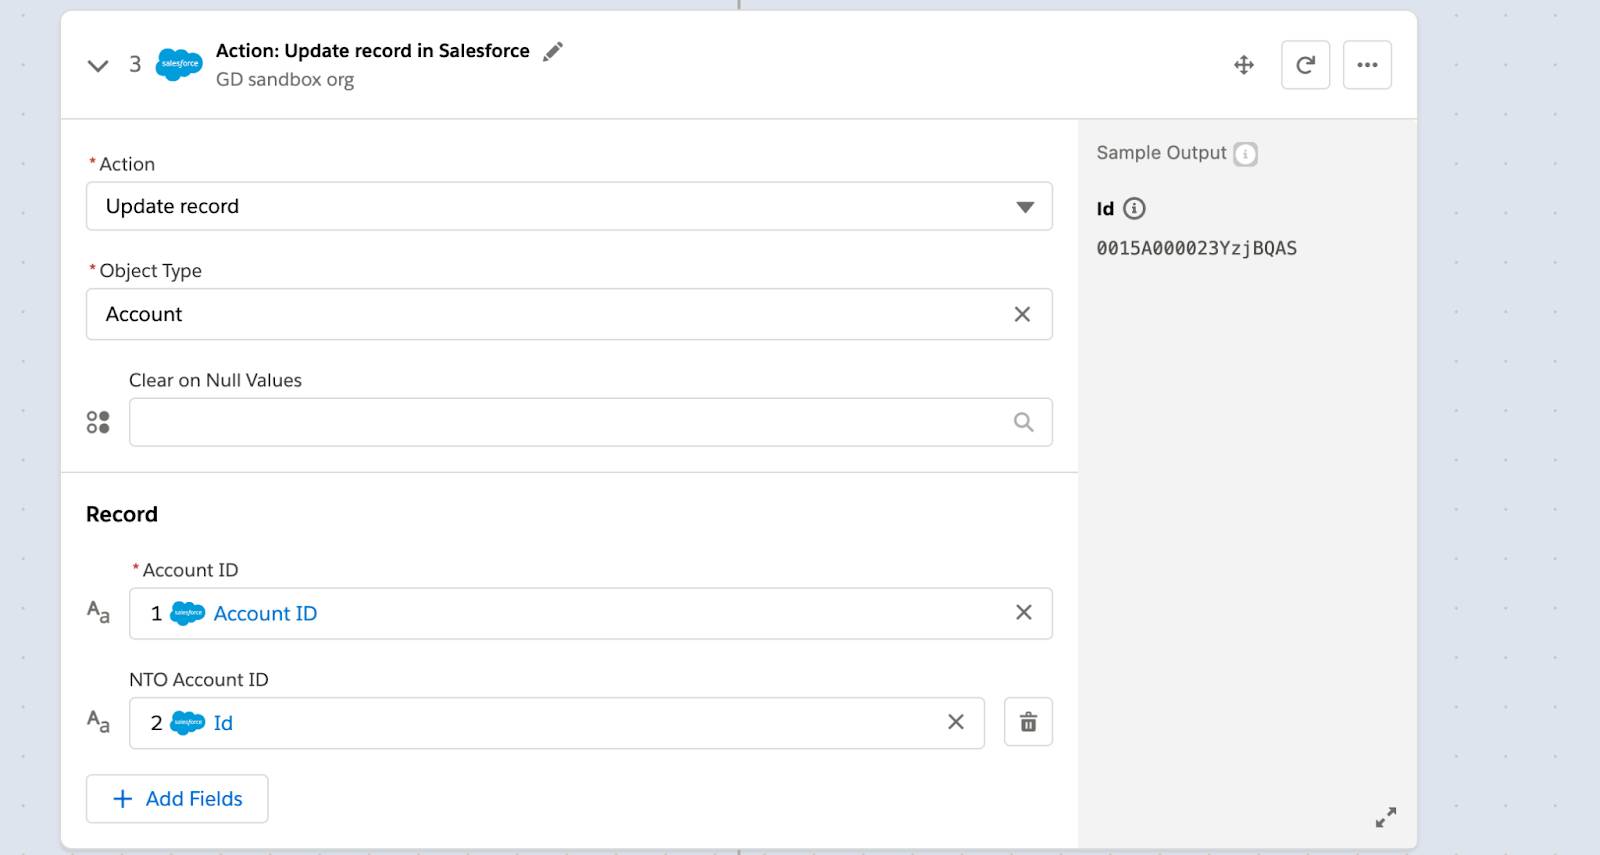Edit the action title with pencil icon
The image size is (1600, 855).
[553, 52]
